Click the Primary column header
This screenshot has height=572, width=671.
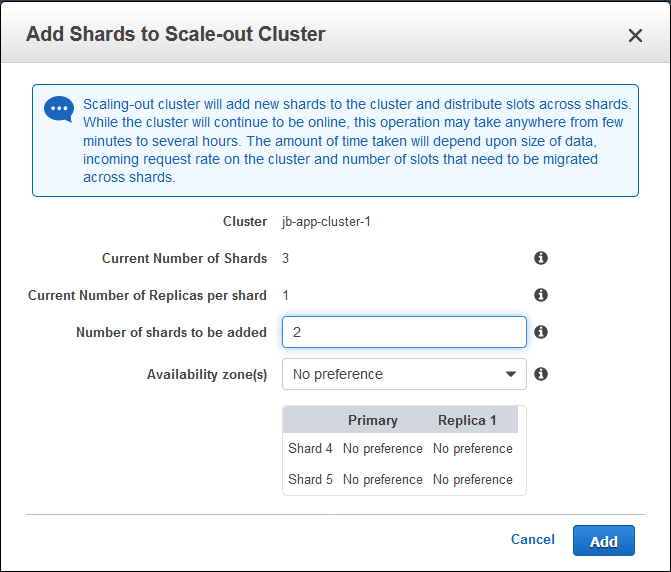pyautogui.click(x=373, y=420)
